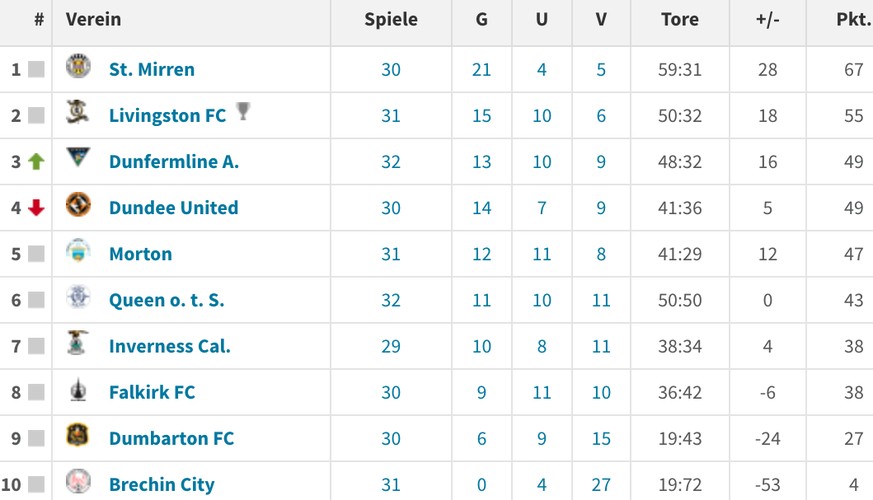
Task: Click the red down arrow at rank 4
Action: click(x=36, y=208)
